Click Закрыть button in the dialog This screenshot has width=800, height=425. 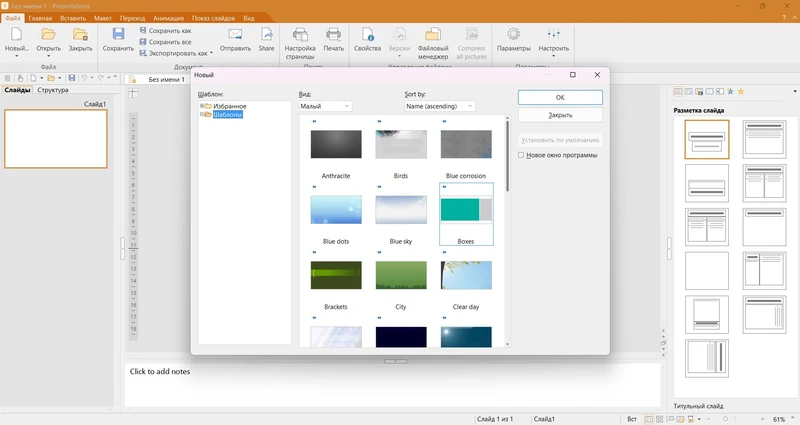pos(560,115)
